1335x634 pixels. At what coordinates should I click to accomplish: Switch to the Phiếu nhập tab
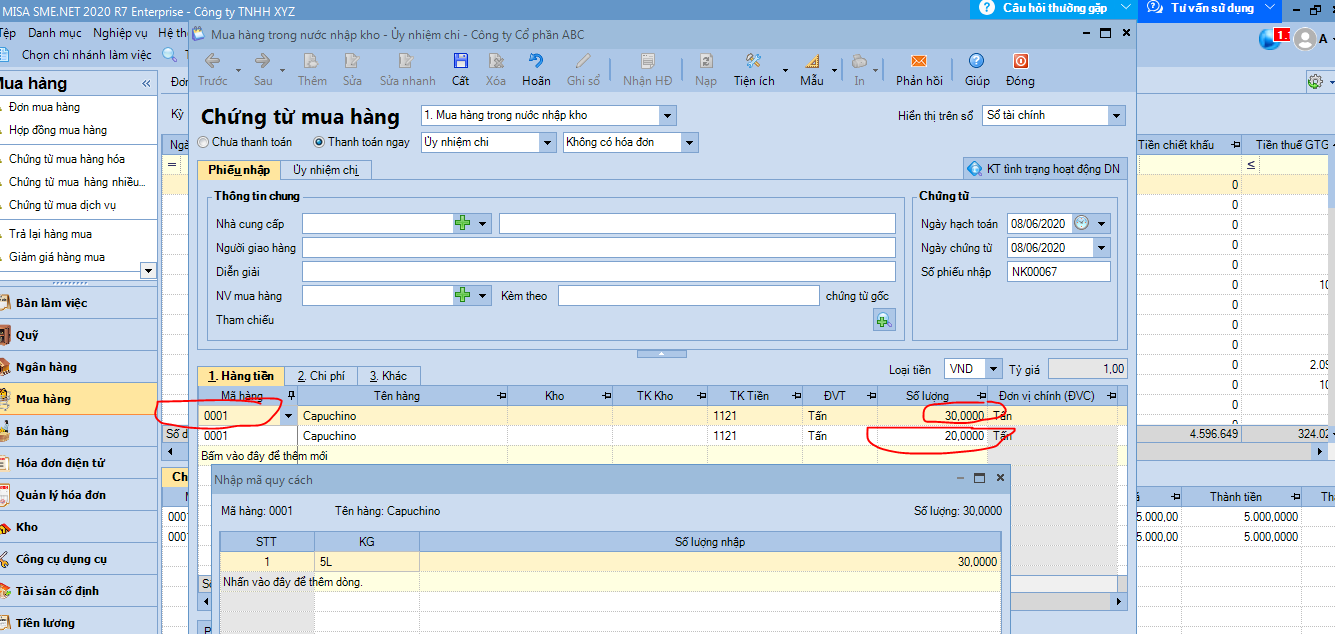point(239,170)
